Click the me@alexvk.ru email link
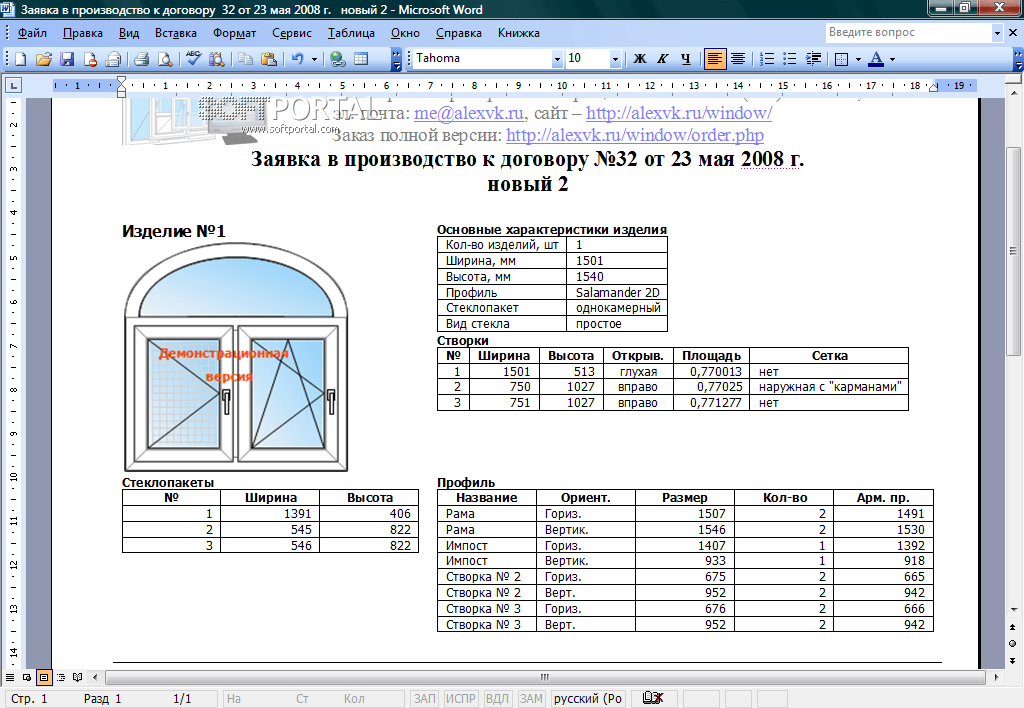 pos(469,114)
